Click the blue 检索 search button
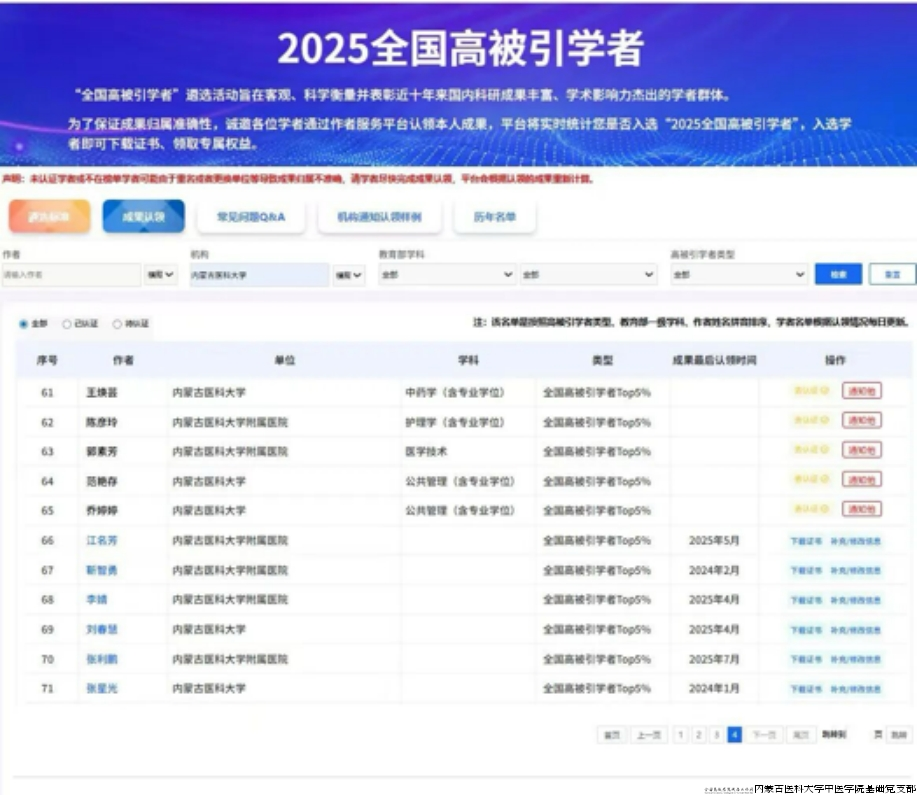917x795 pixels. [838, 274]
